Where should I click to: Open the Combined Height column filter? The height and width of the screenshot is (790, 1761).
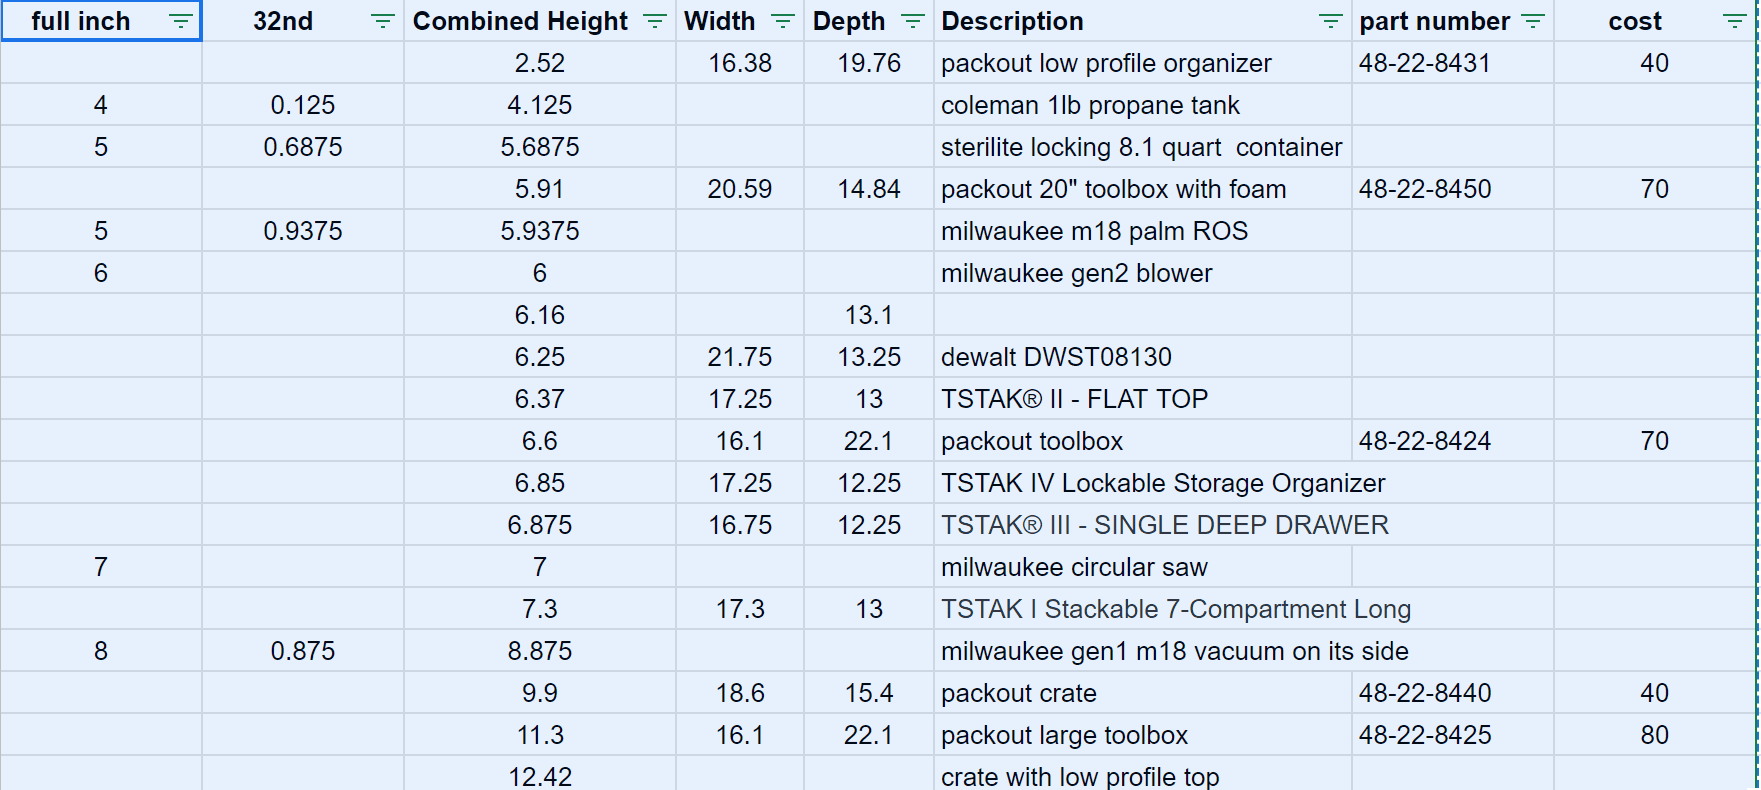click(x=654, y=21)
